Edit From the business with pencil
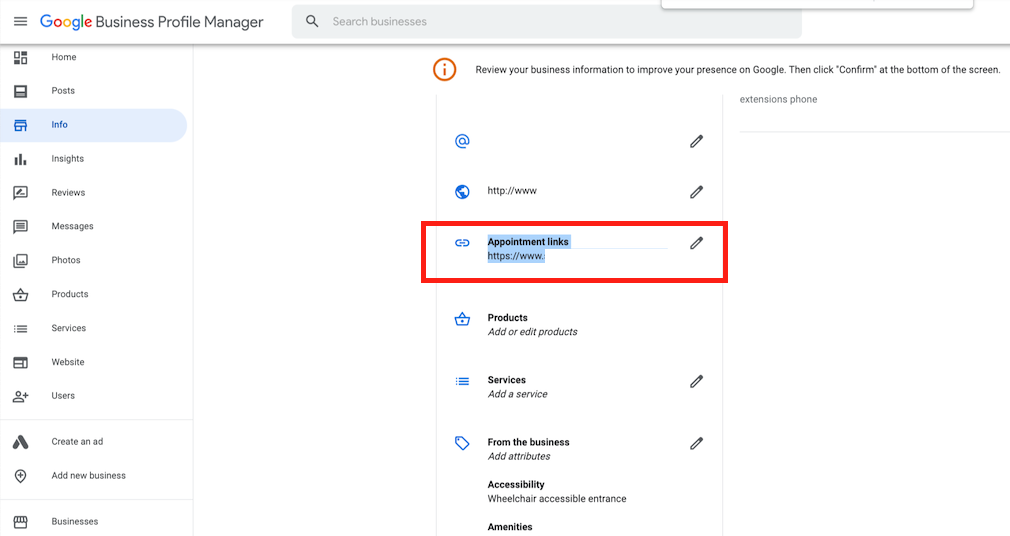 tap(696, 443)
